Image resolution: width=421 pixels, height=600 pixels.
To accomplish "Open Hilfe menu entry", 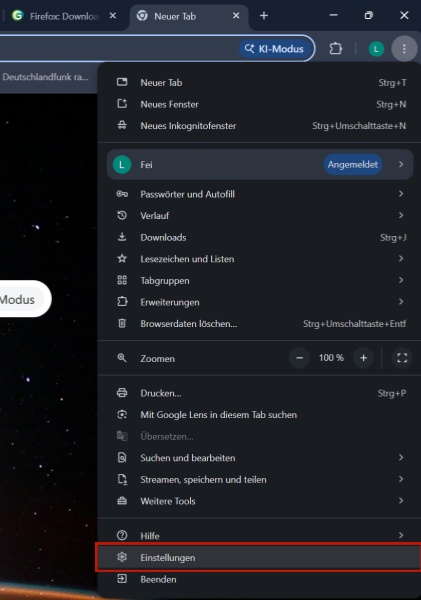I will (259, 536).
